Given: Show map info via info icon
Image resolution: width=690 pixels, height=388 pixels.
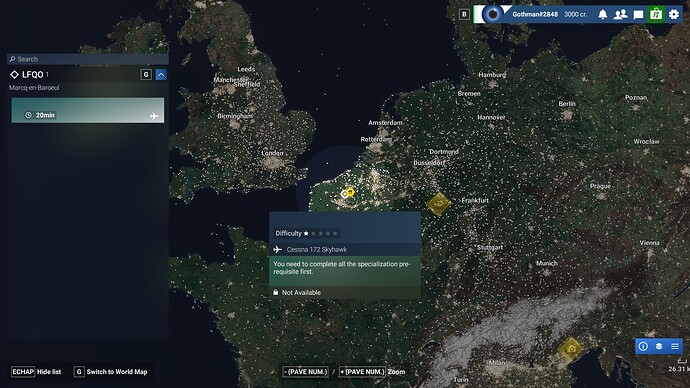Looking at the screenshot, I should tap(643, 346).
